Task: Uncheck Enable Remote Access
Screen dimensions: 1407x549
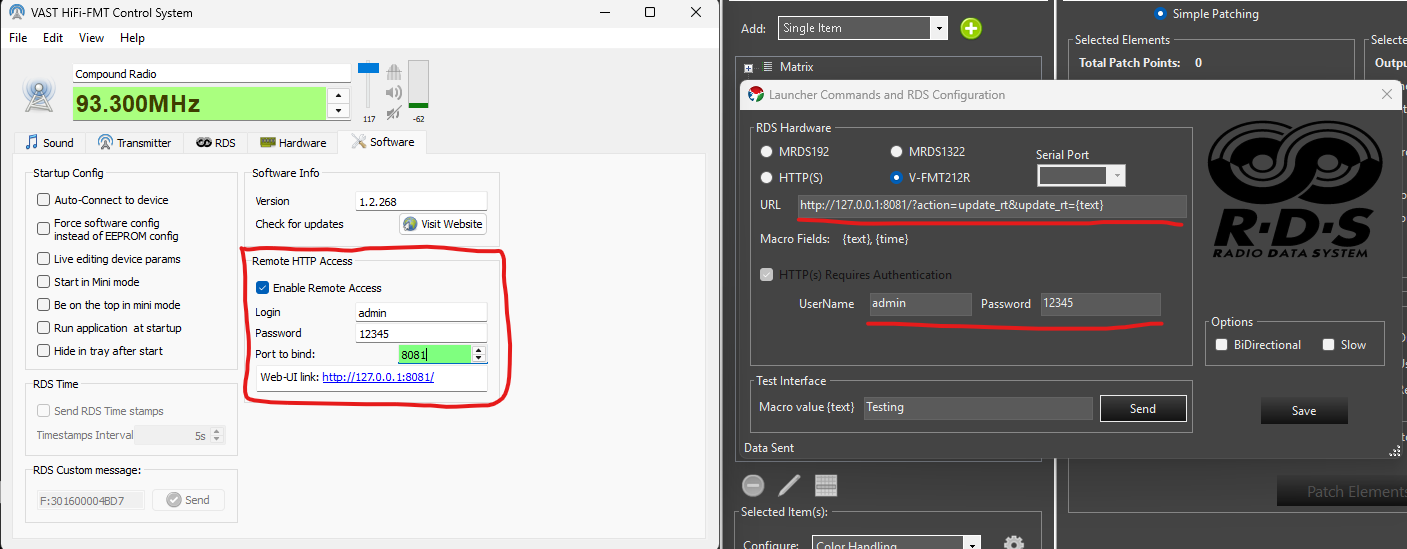Action: pyautogui.click(x=263, y=288)
